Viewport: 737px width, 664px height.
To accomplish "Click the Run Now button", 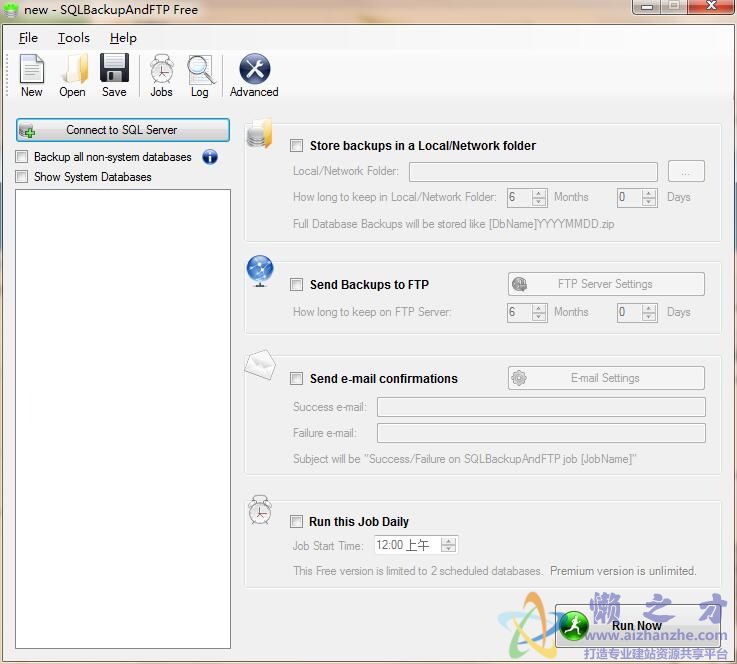I will [x=638, y=626].
